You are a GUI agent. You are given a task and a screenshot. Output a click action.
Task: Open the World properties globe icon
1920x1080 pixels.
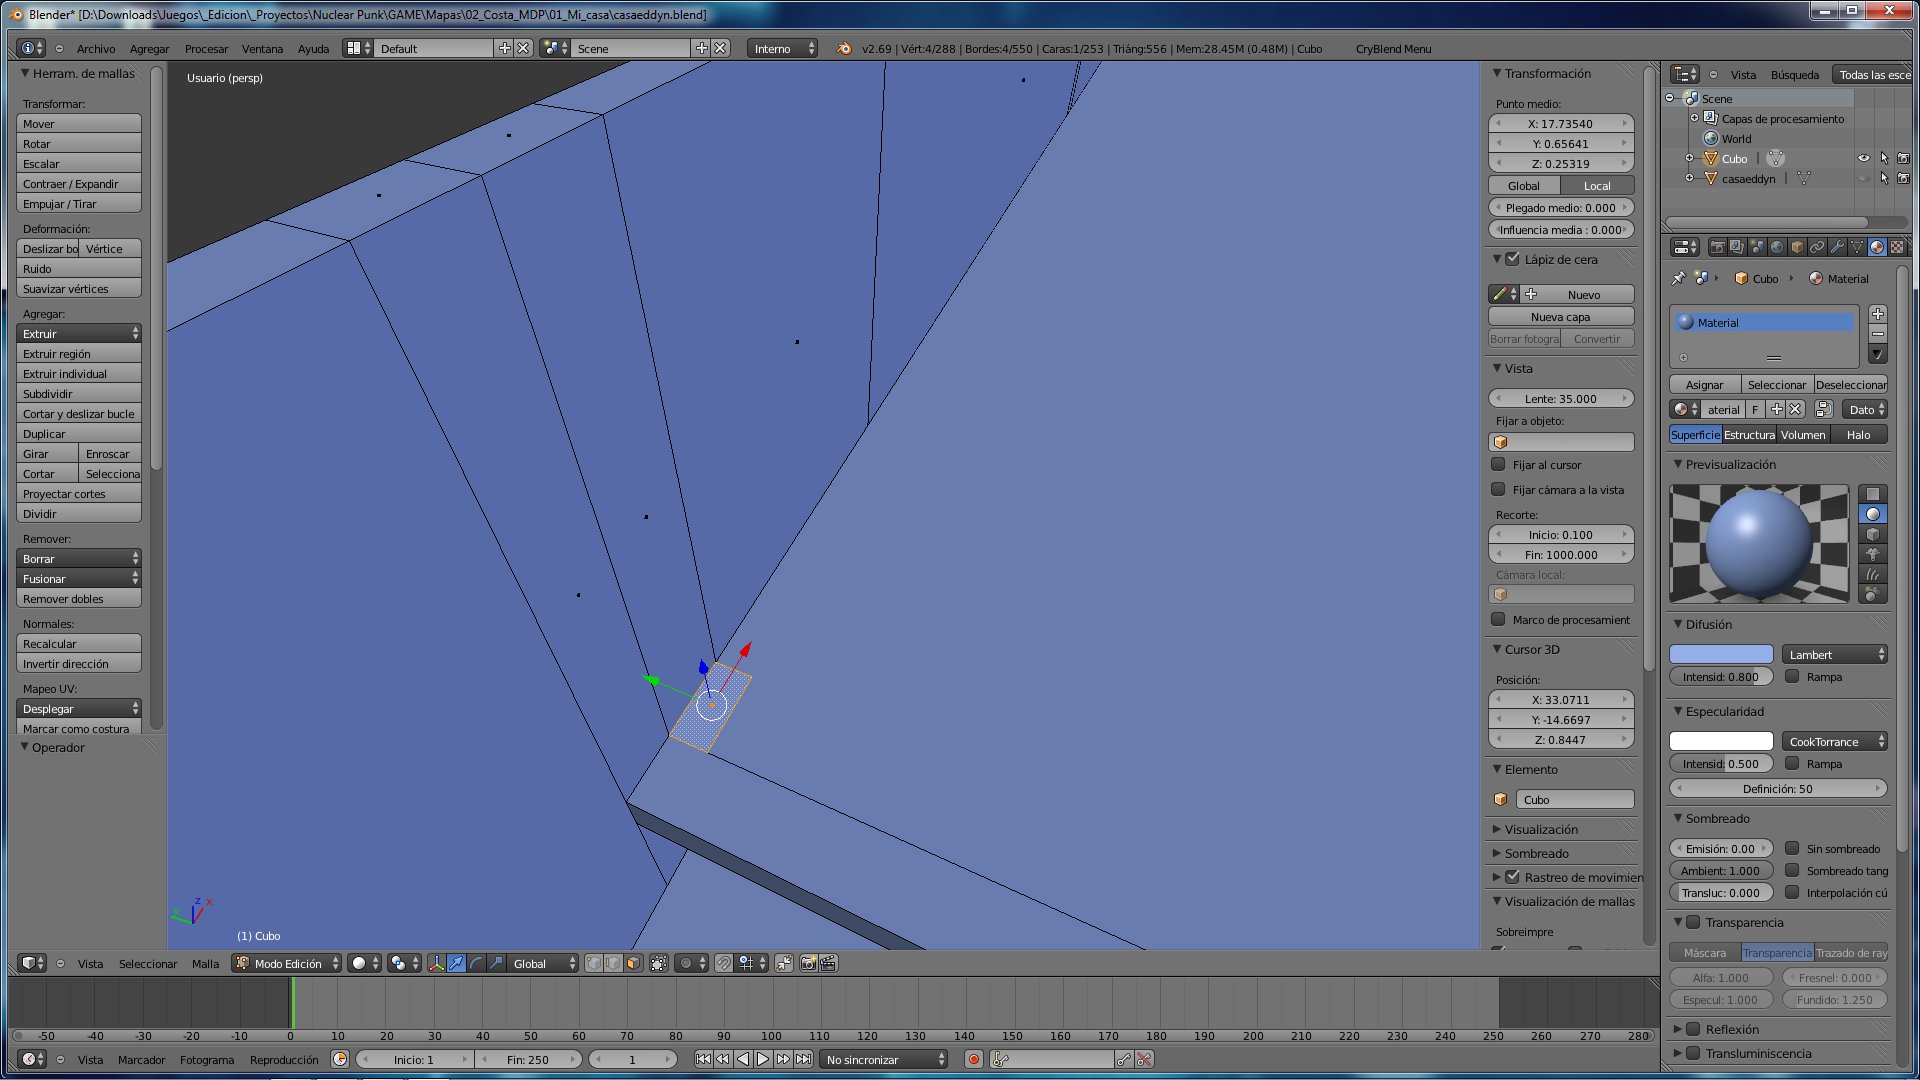pyautogui.click(x=1777, y=247)
